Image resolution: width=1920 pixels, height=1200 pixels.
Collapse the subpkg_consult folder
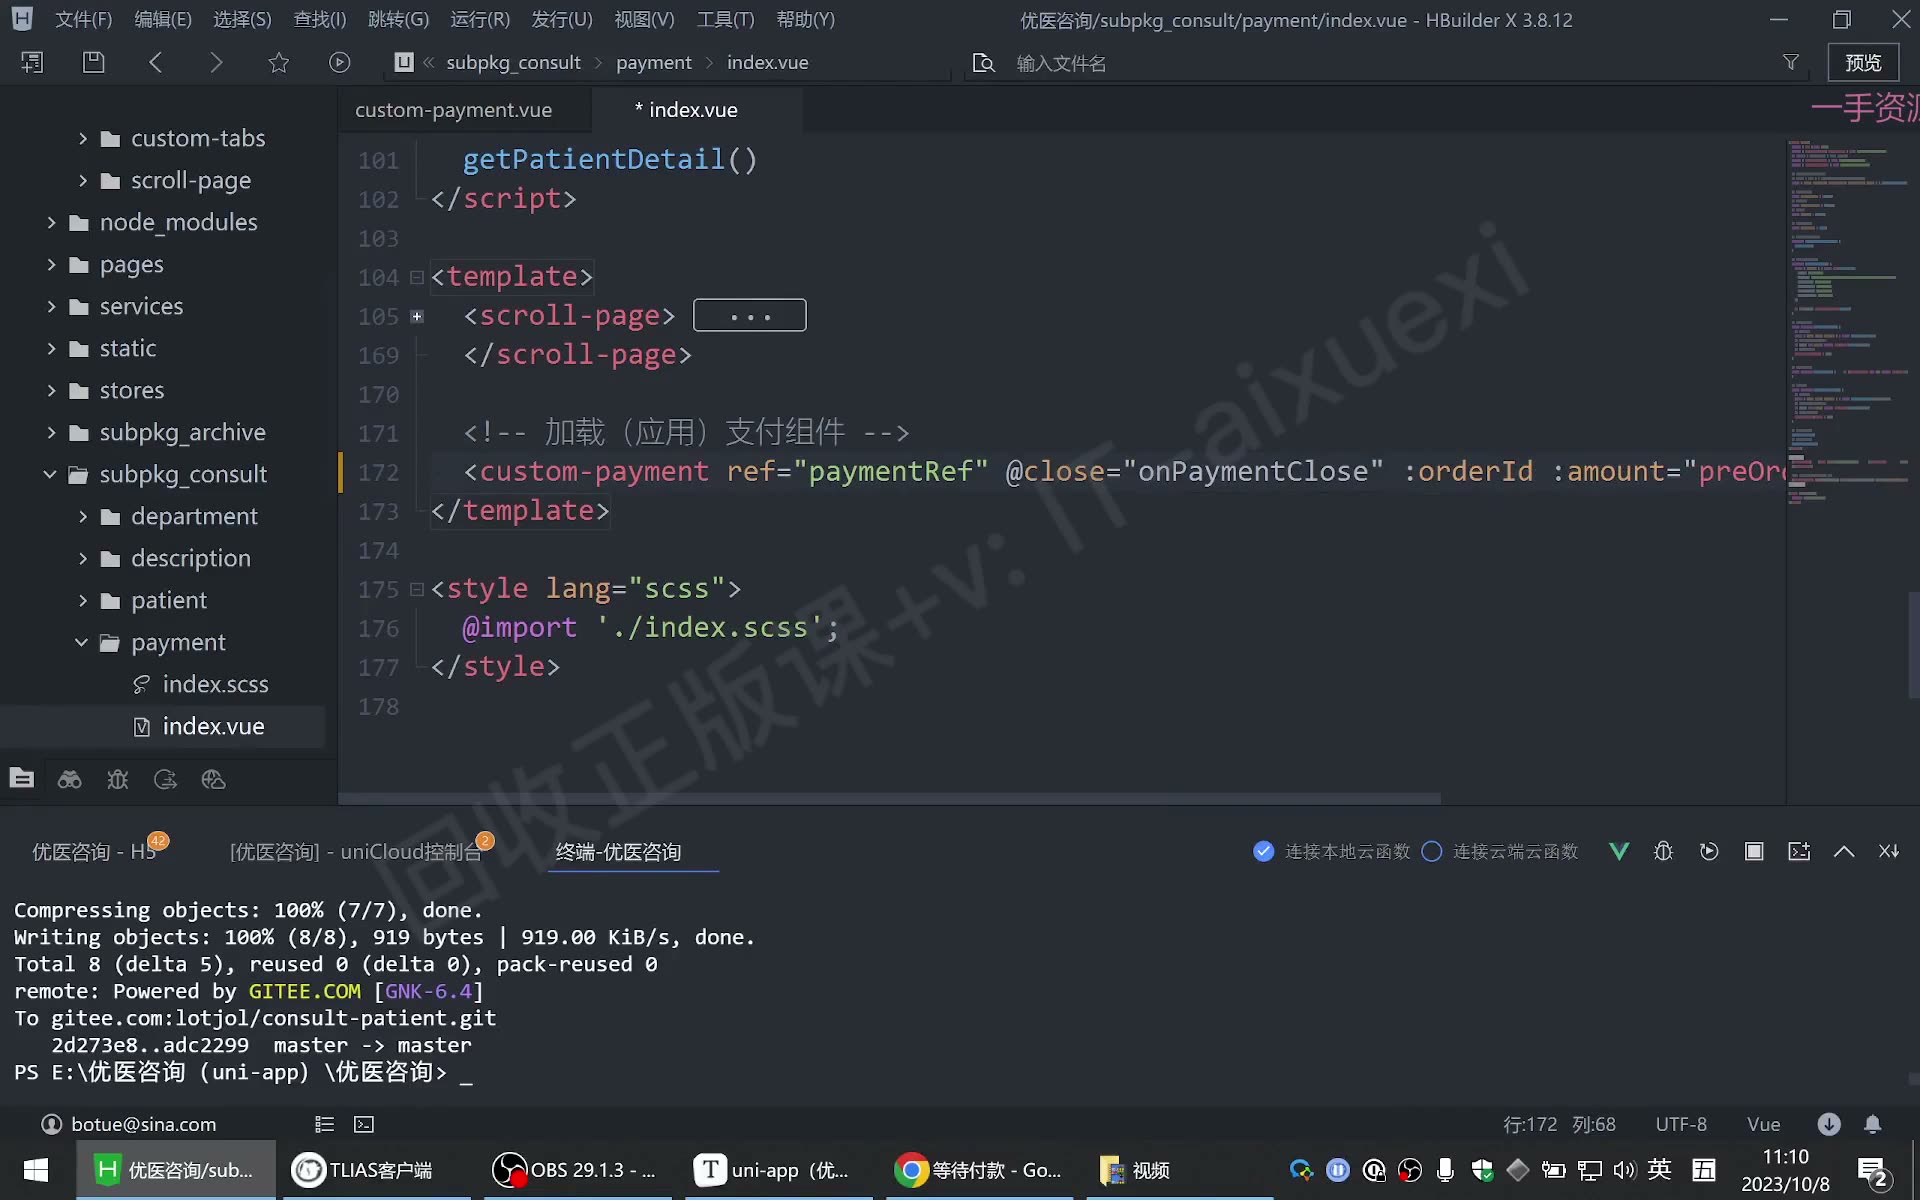[50, 474]
